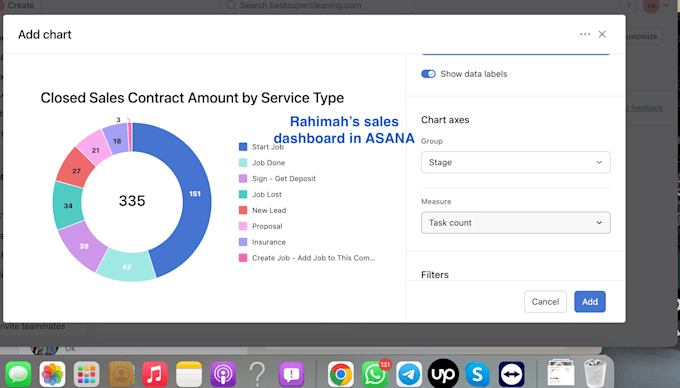Viewport: 680px width, 388px height.
Task: Click the Insurance legend swatch
Action: click(243, 242)
